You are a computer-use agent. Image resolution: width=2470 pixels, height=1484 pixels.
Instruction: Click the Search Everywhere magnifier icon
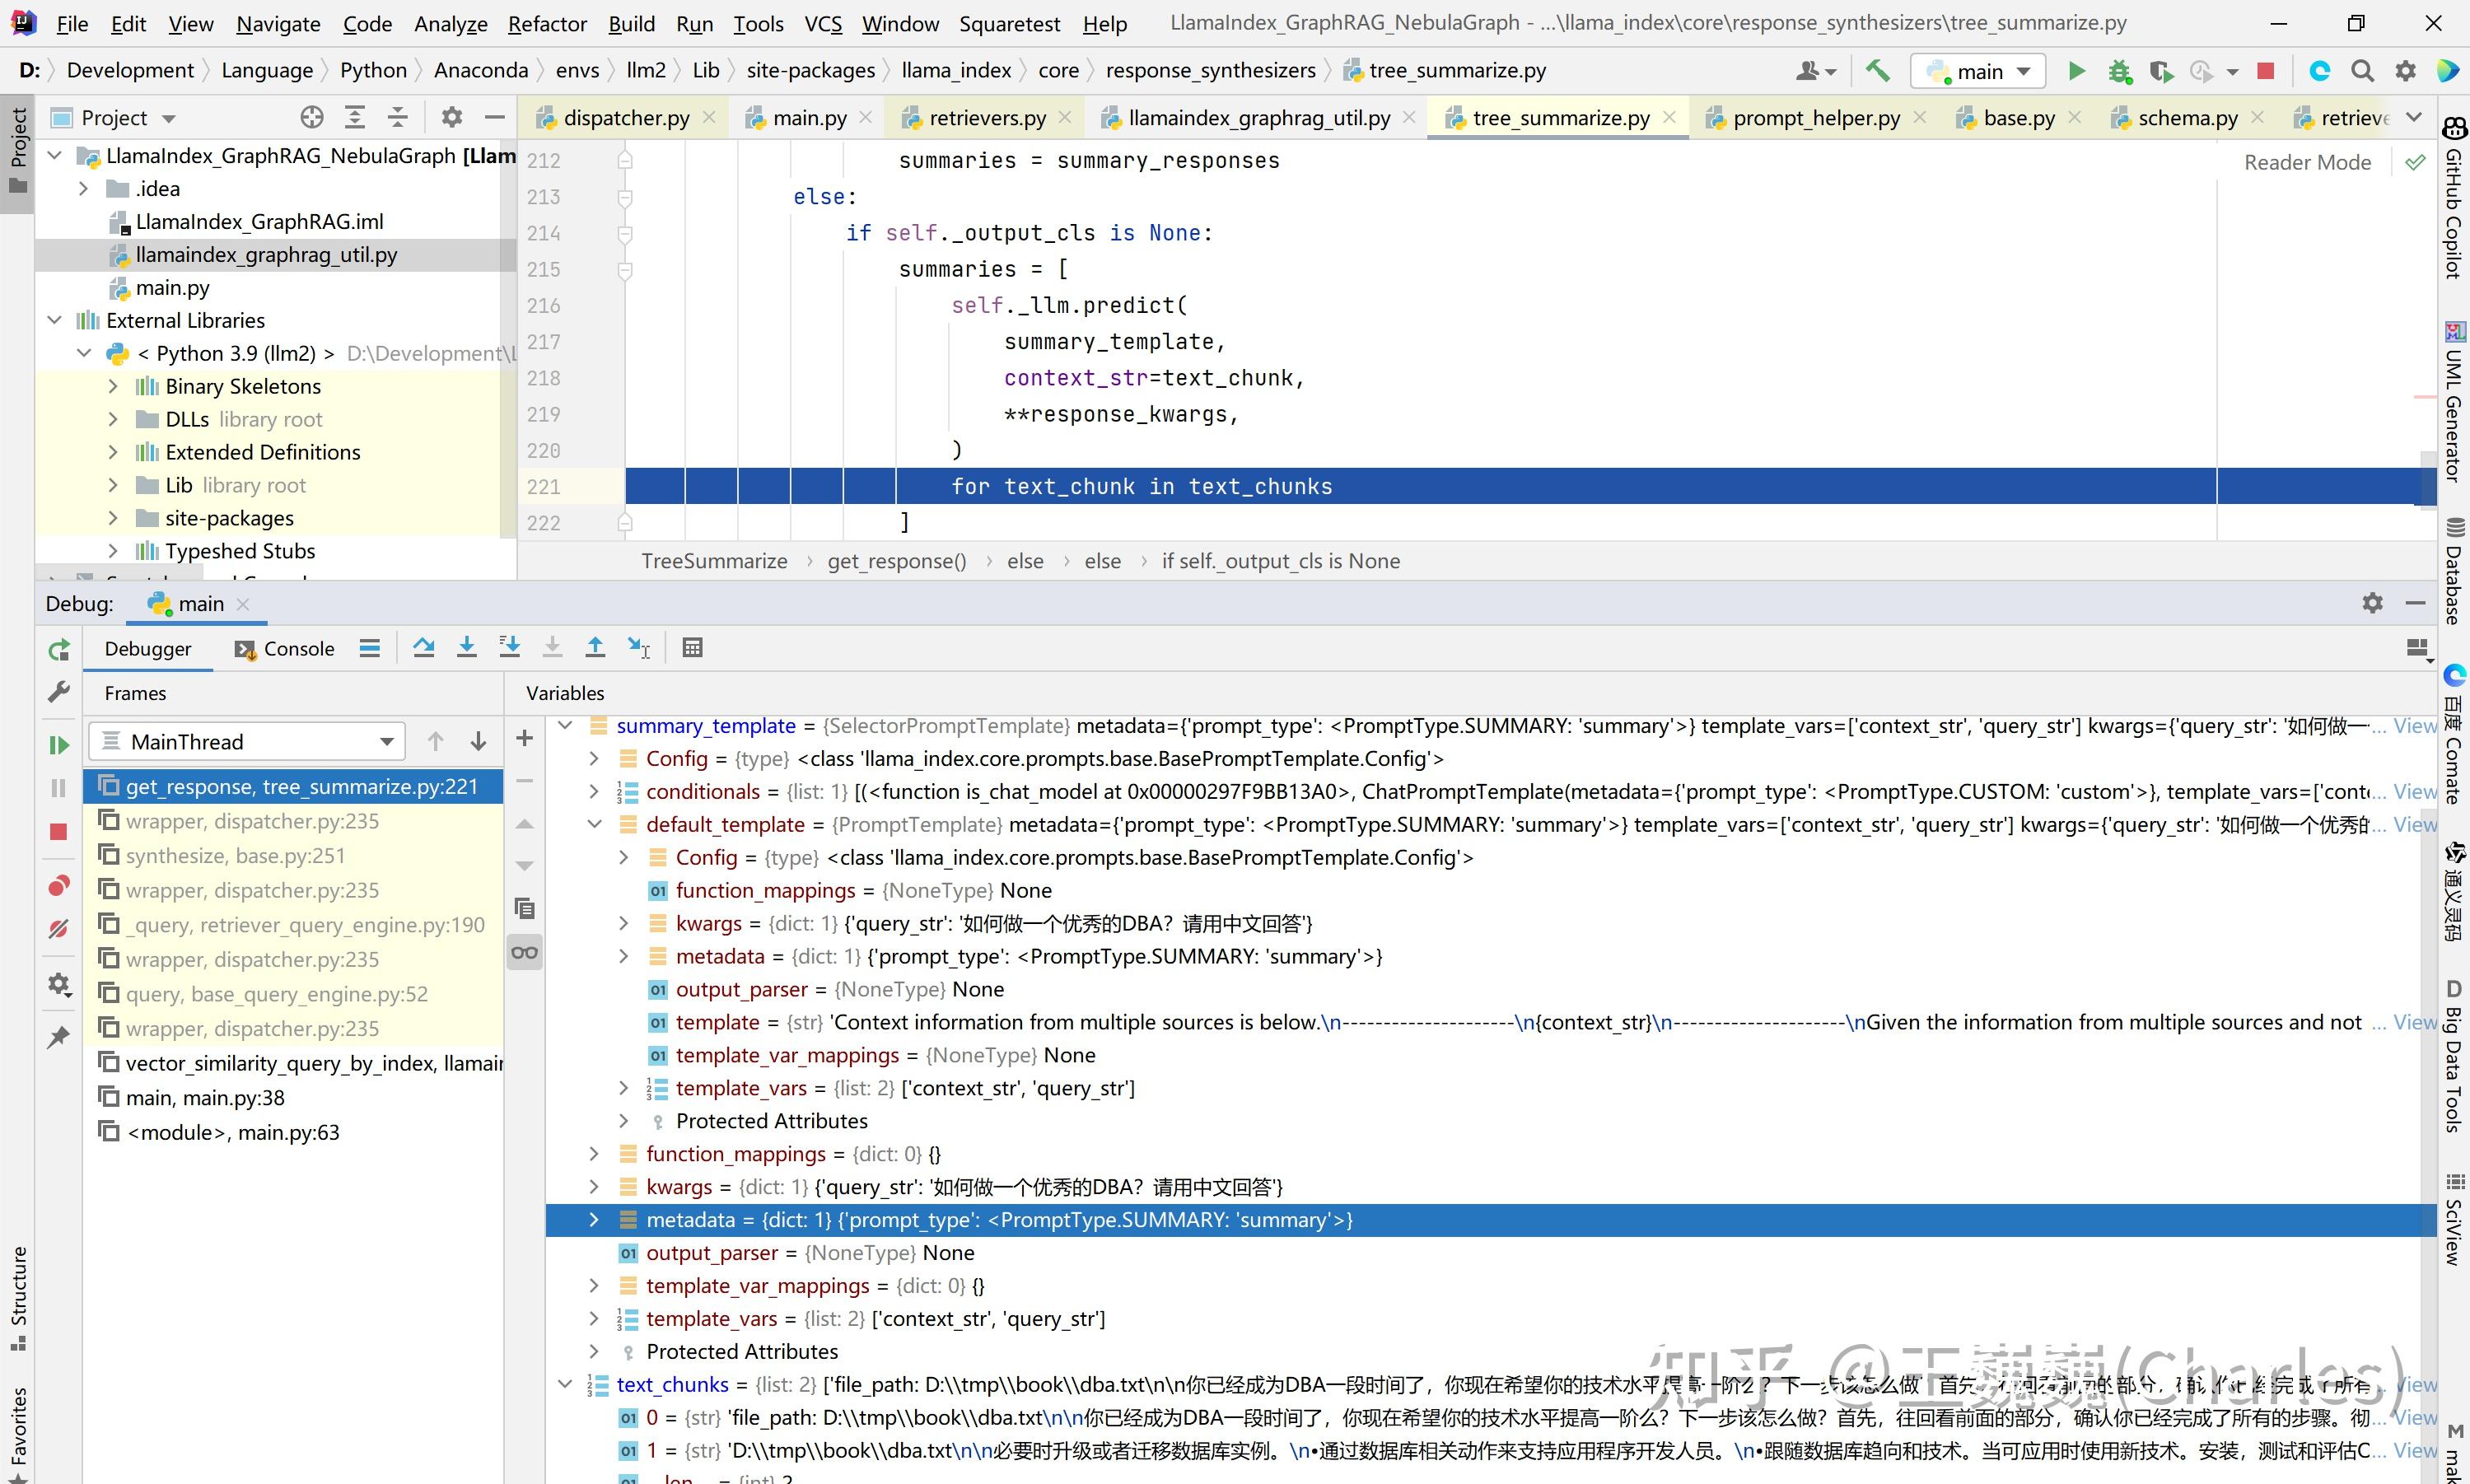pyautogui.click(x=2362, y=71)
